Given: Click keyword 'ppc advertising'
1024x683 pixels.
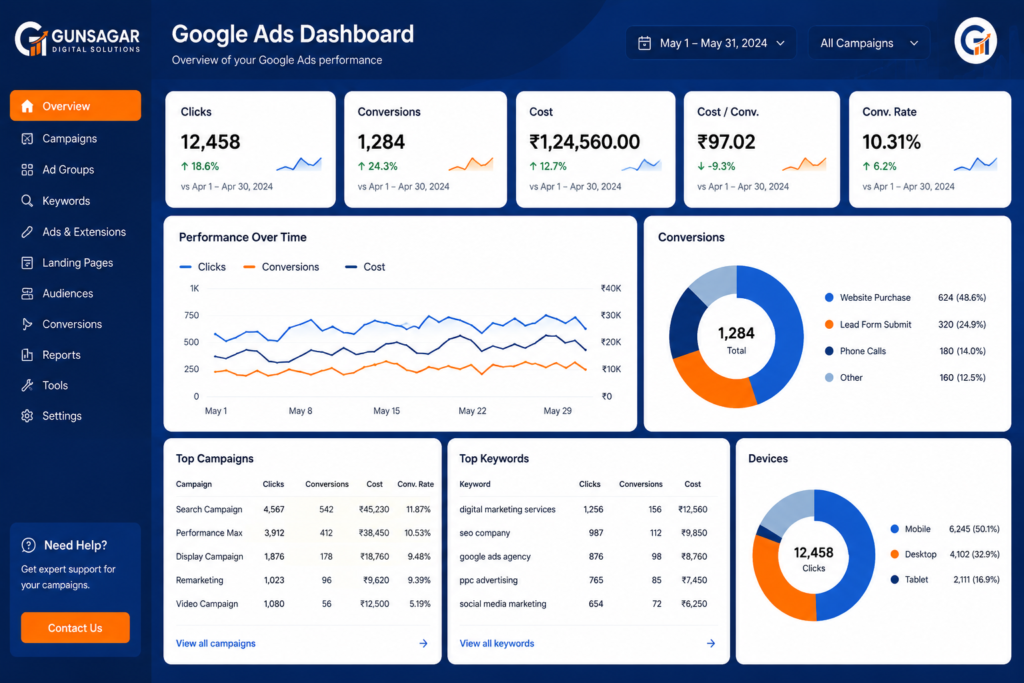Looking at the screenshot, I should (x=488, y=580).
